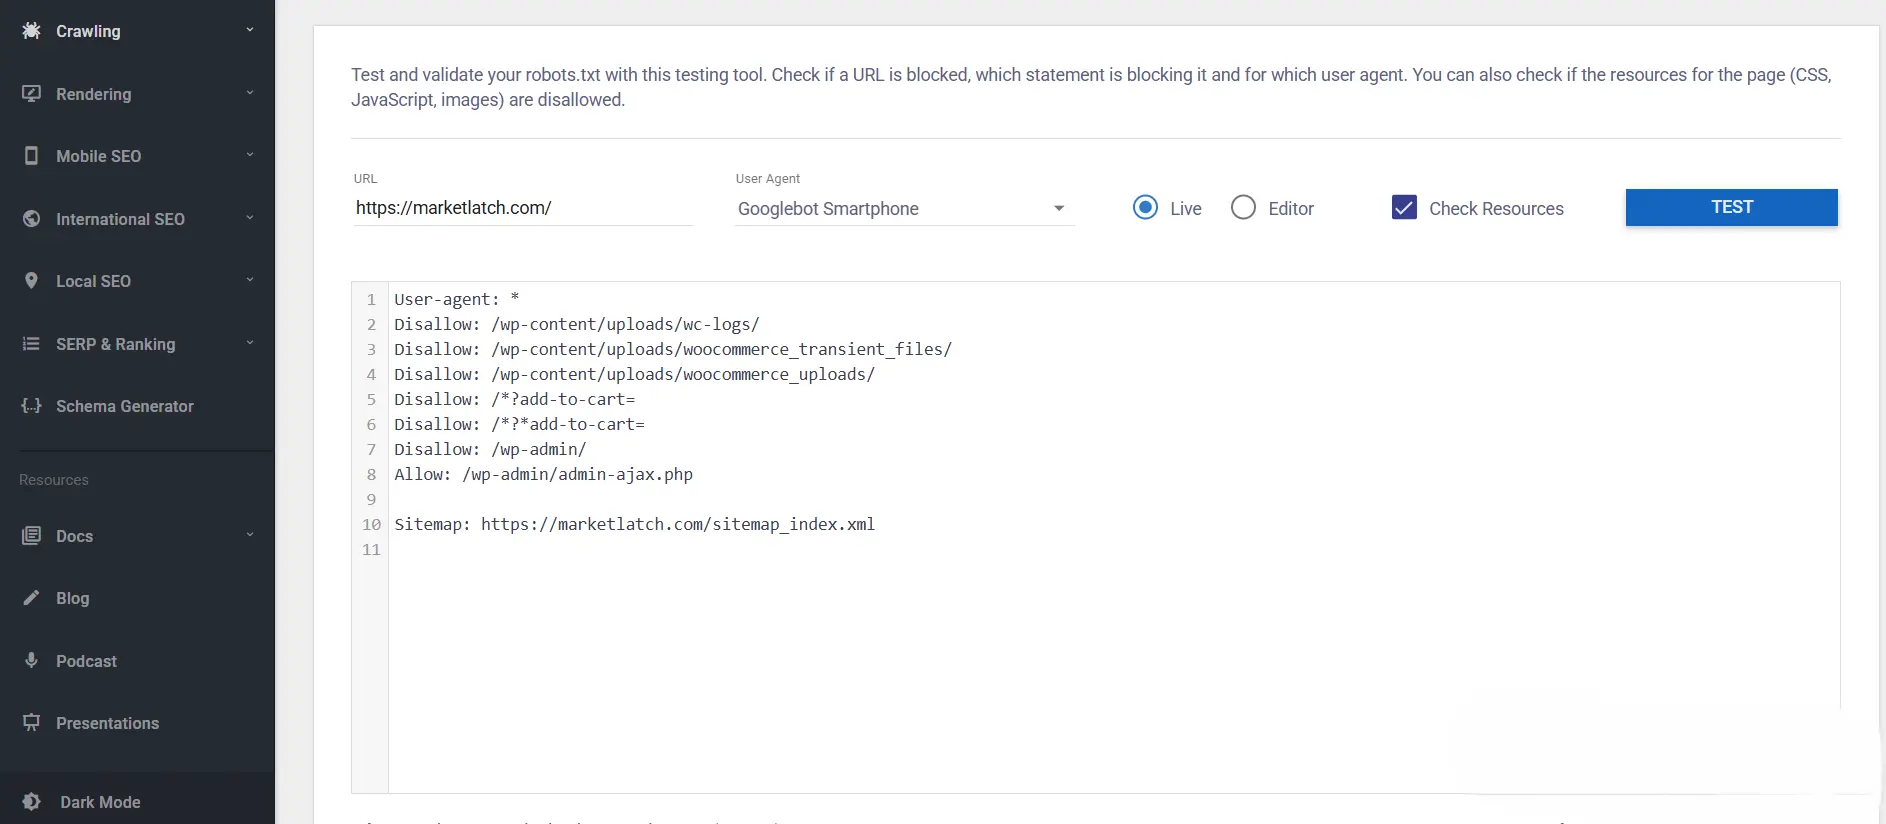Open the Rendering menu item
The image size is (1886, 824).
coord(137,94)
